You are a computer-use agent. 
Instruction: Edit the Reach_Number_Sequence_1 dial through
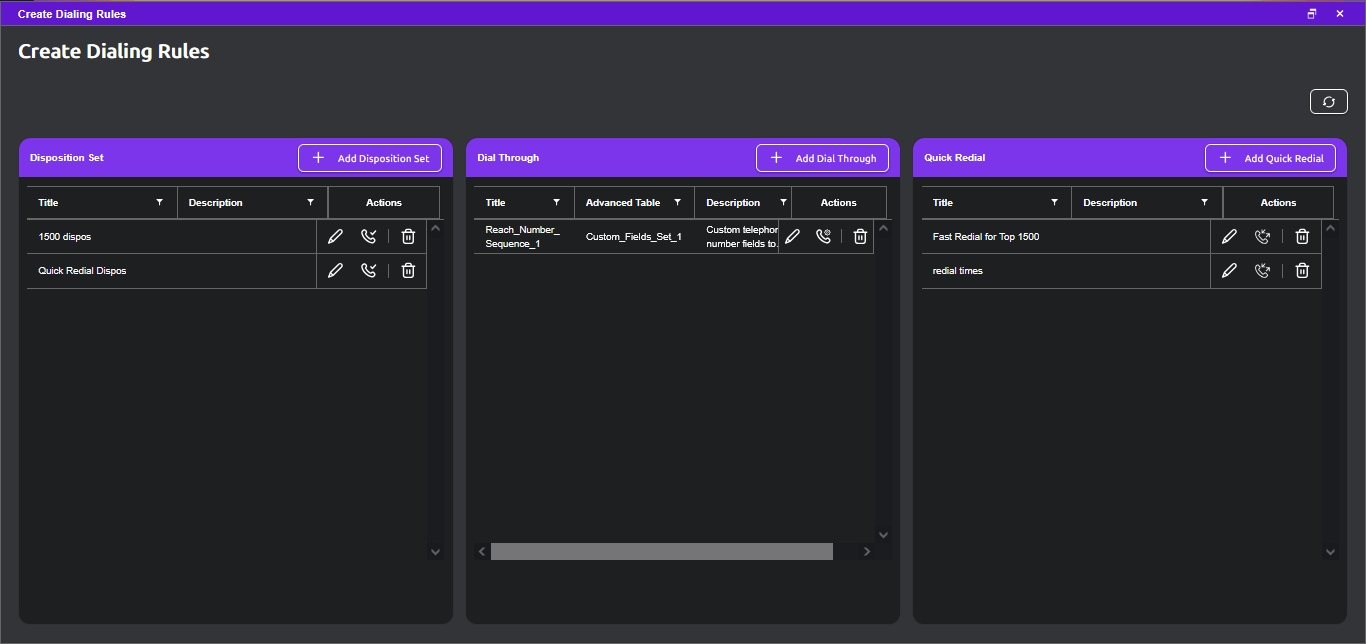pyautogui.click(x=792, y=237)
